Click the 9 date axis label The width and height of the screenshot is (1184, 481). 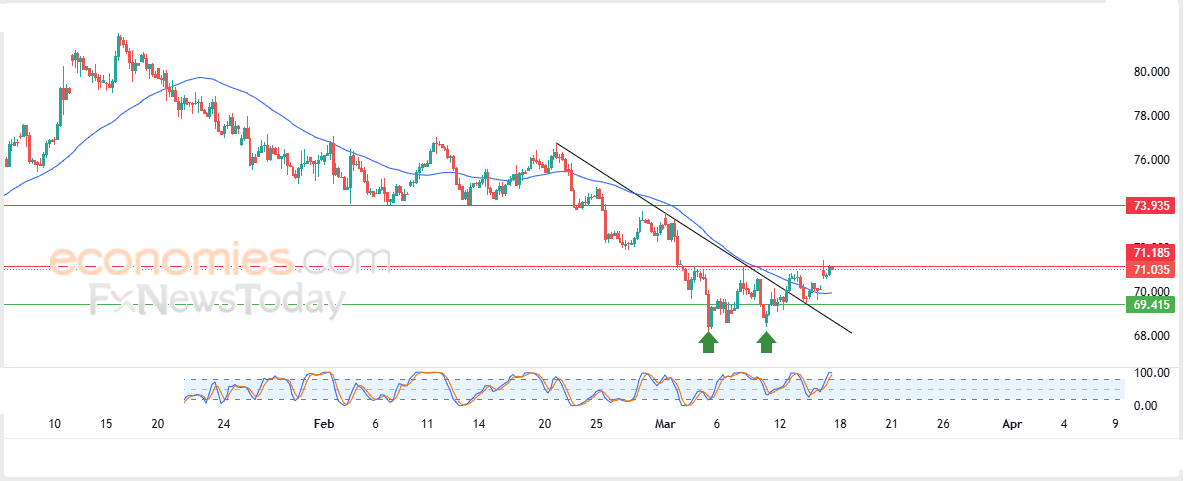tap(1115, 424)
